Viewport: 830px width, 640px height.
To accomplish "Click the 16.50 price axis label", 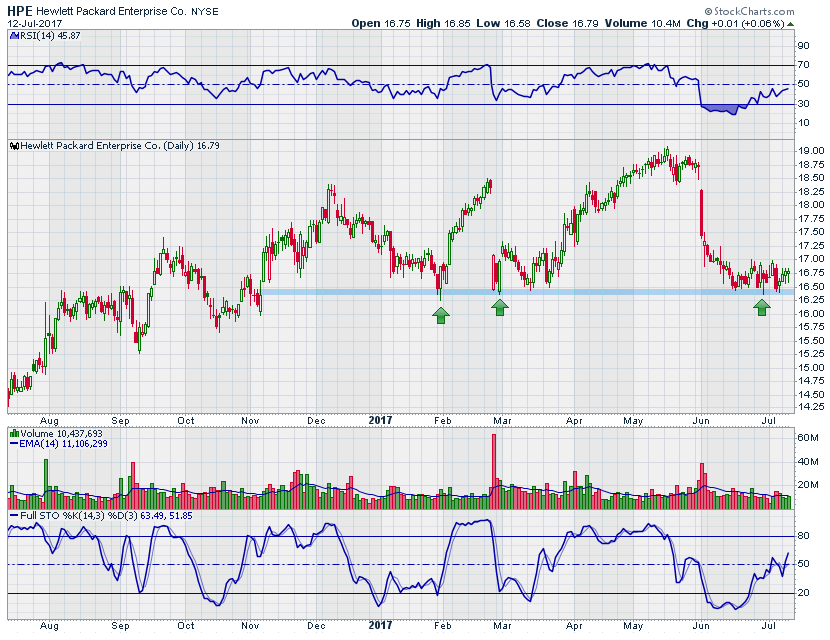I will 811,286.
